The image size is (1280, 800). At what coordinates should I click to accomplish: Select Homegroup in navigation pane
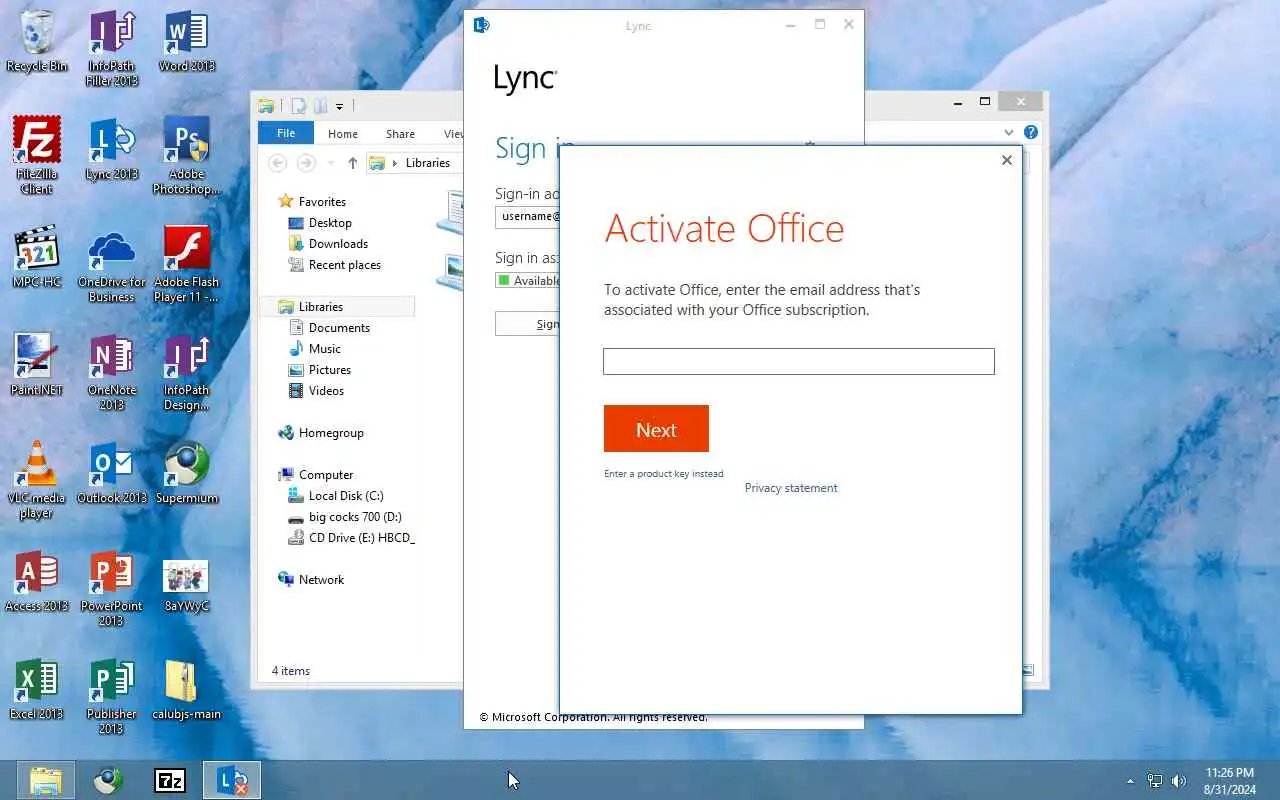(331, 433)
